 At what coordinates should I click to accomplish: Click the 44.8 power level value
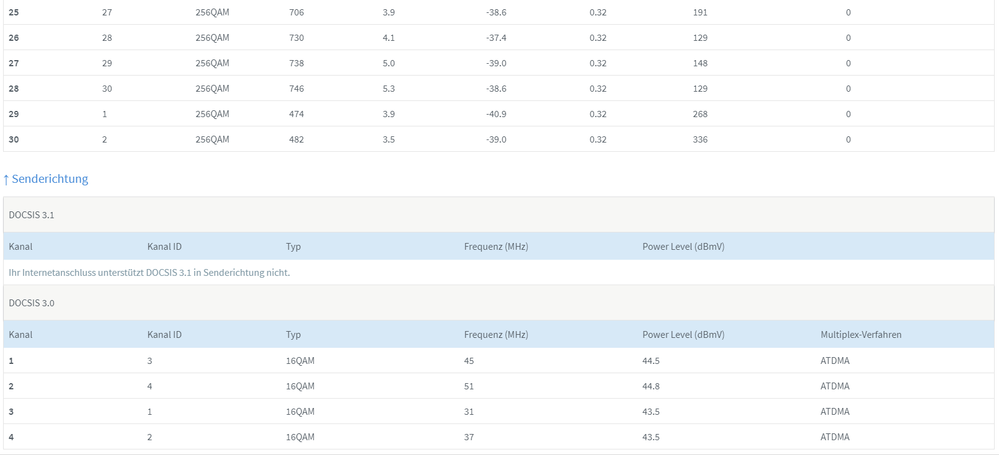coord(653,386)
